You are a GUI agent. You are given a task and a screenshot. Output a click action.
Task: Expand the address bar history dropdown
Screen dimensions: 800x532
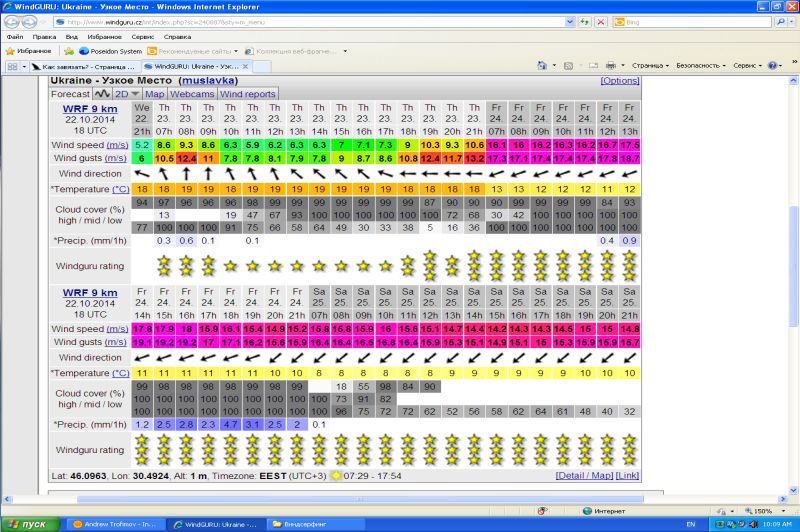point(570,22)
